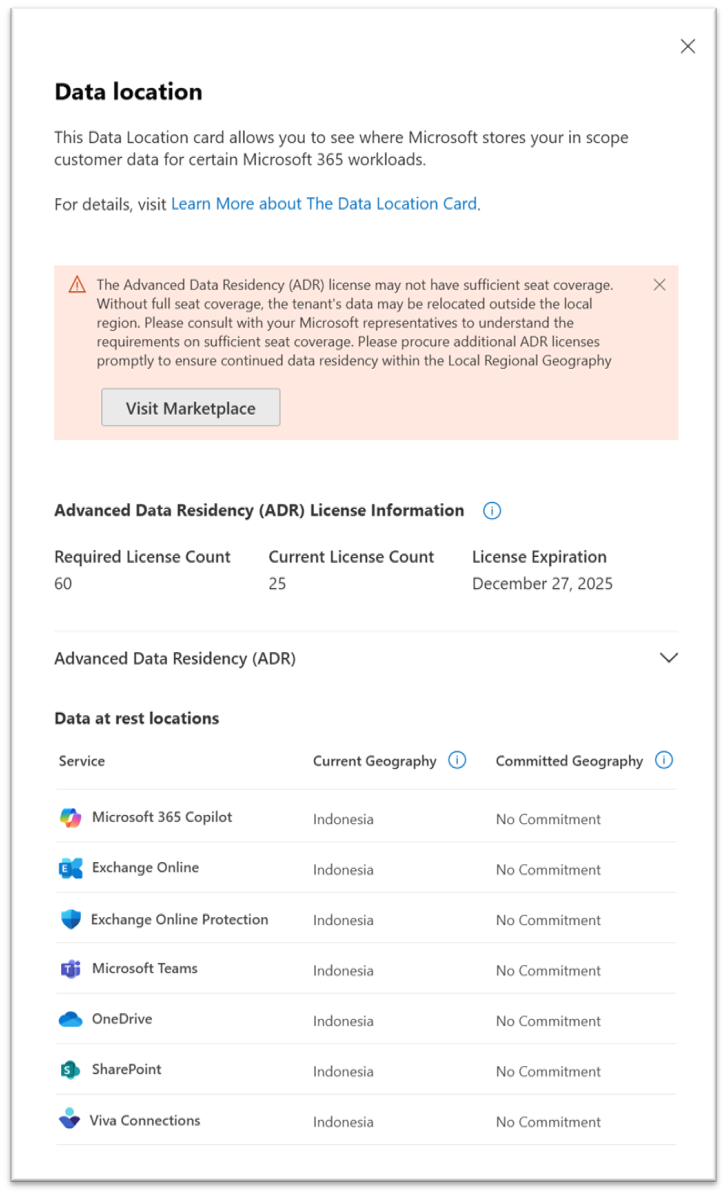Click the SharePoint icon
Screen dimensions: 727x1195
pyautogui.click(x=71, y=1069)
